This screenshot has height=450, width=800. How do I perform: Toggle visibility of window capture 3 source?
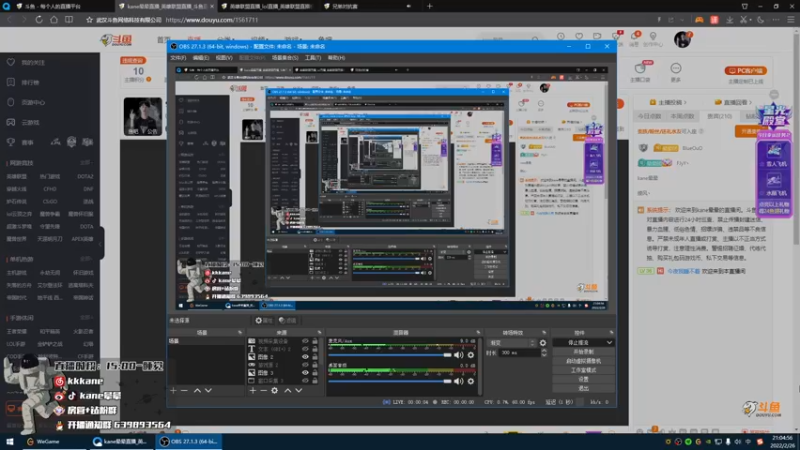[305, 381]
